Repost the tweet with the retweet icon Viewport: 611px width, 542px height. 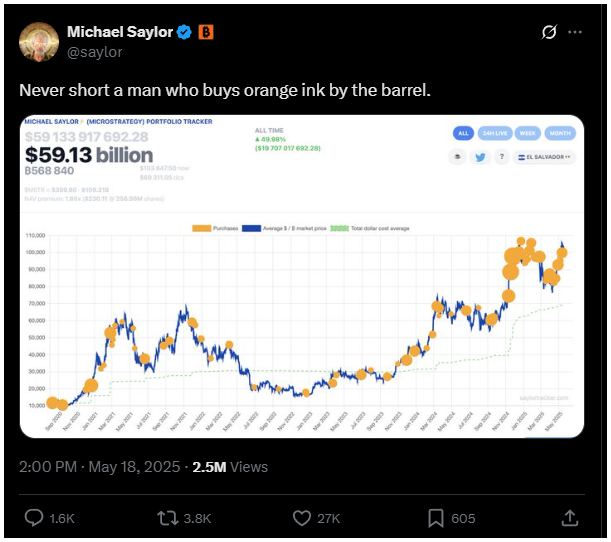(x=168, y=518)
